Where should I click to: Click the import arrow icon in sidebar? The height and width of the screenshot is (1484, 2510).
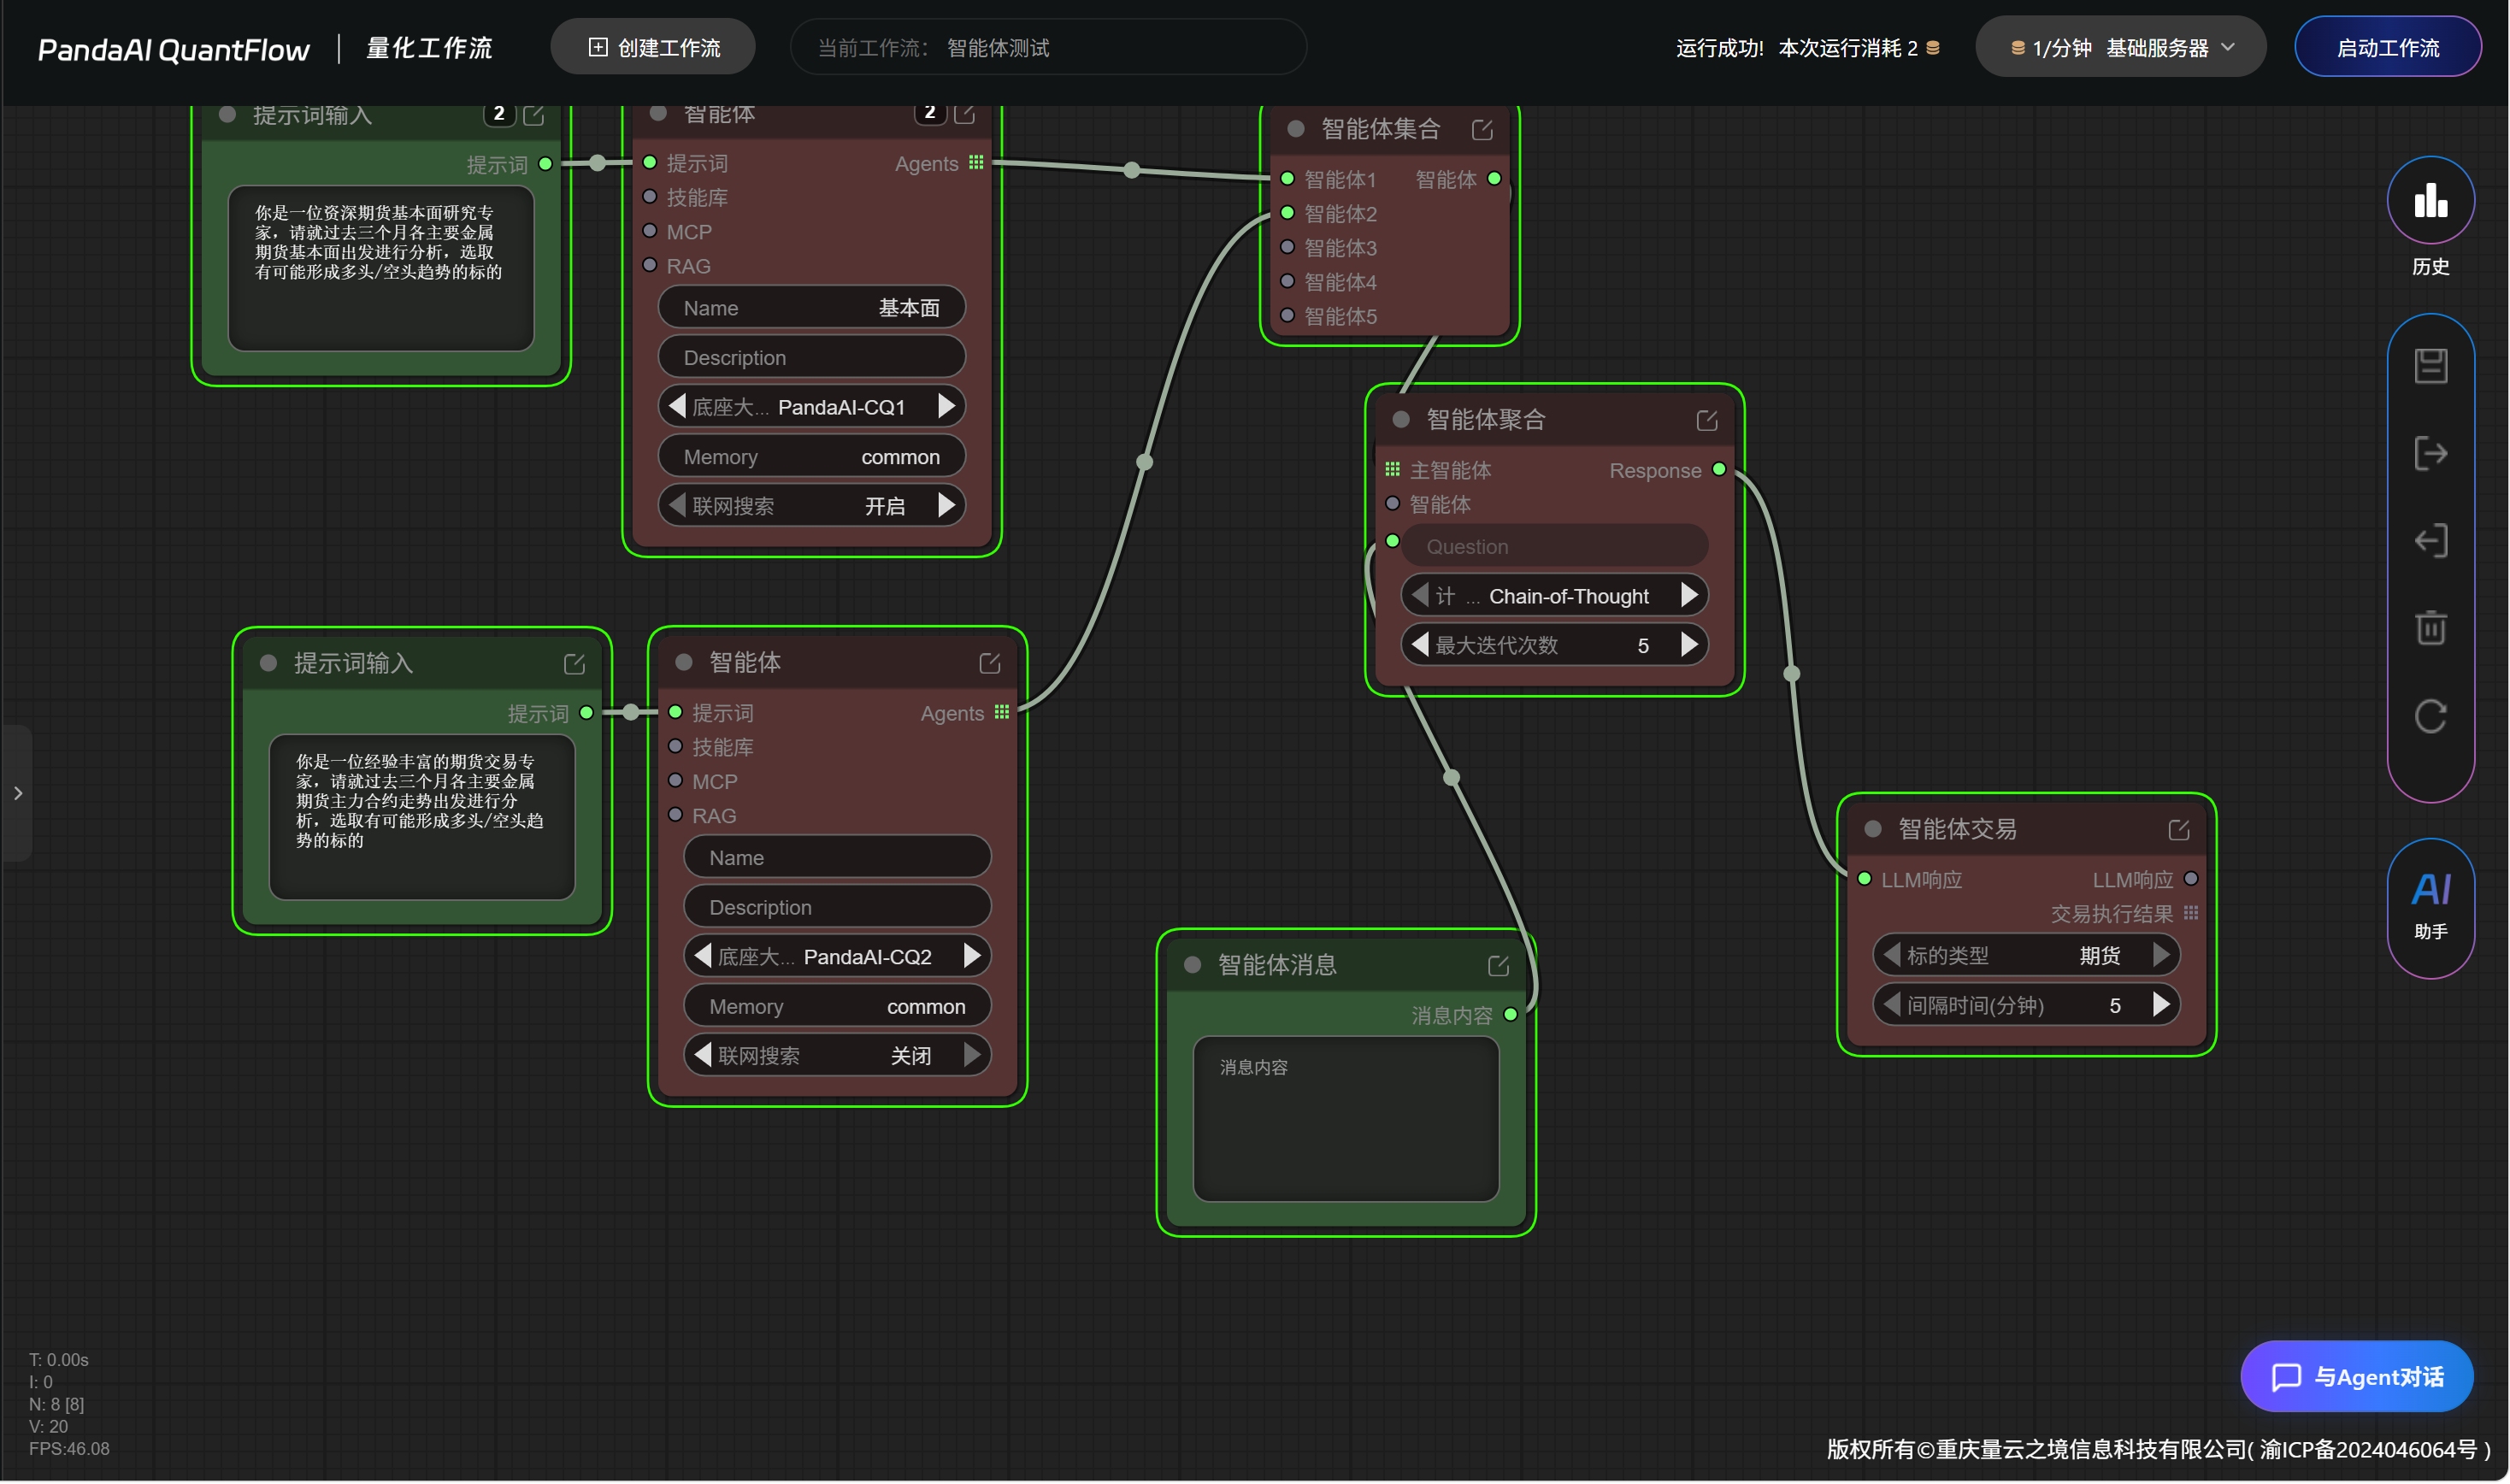click(2430, 541)
